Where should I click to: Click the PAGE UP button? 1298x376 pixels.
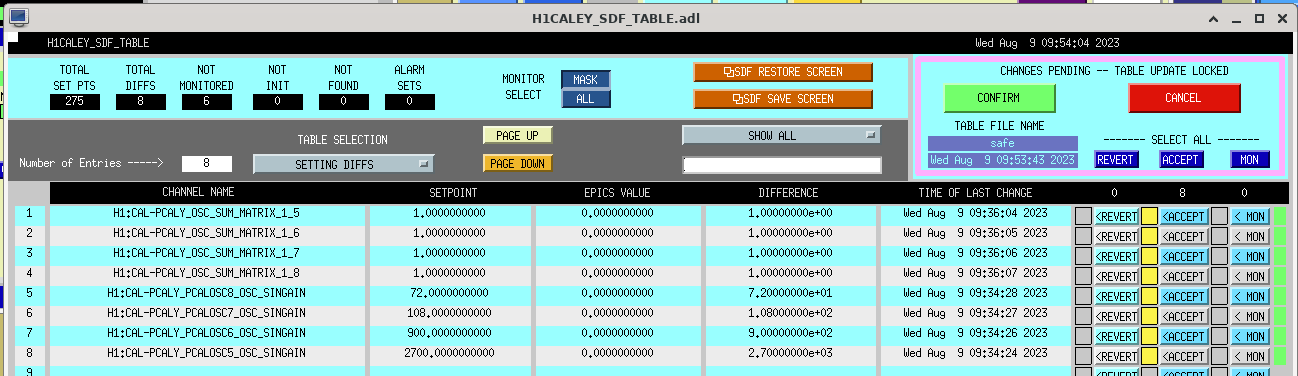(x=518, y=135)
